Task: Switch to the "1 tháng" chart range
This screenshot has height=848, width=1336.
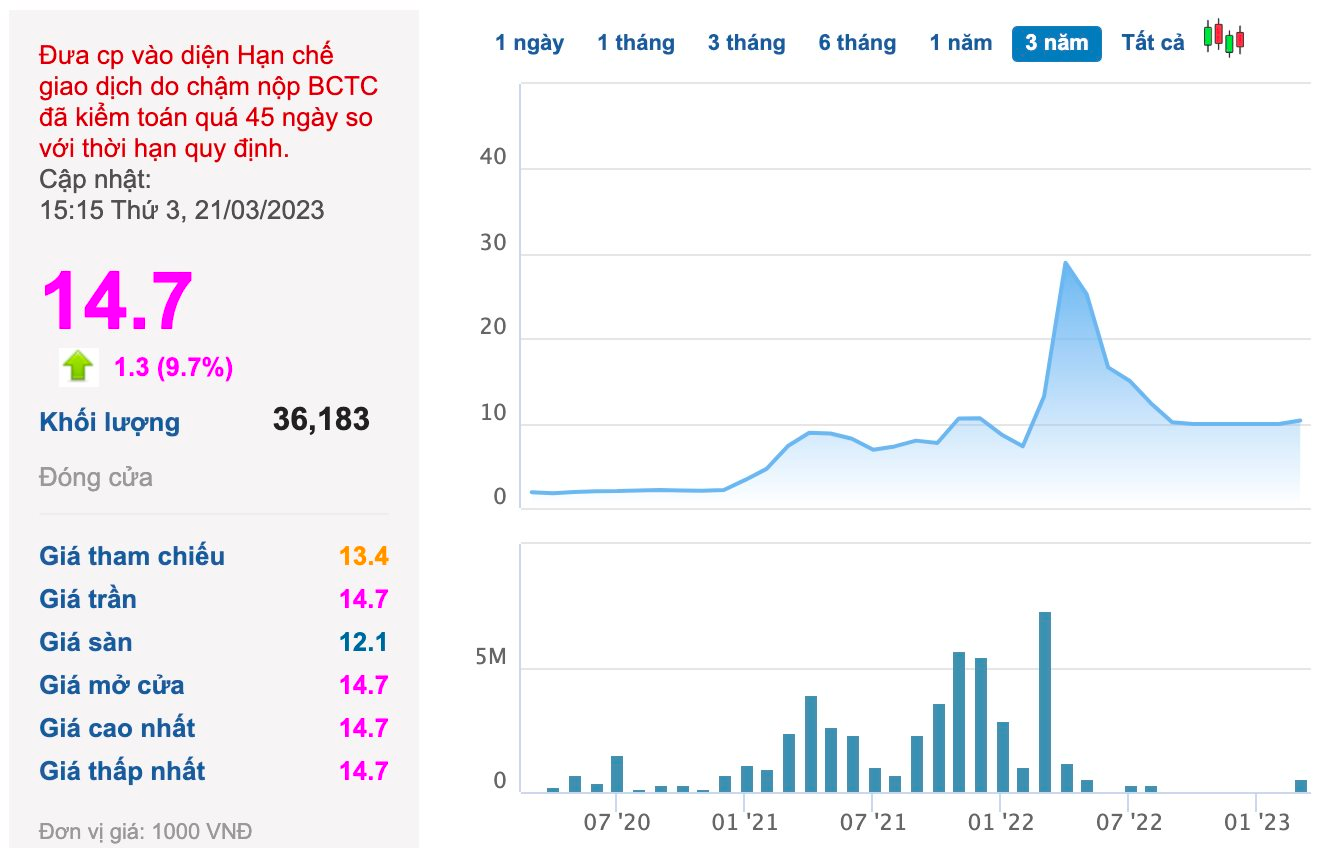Action: (636, 43)
